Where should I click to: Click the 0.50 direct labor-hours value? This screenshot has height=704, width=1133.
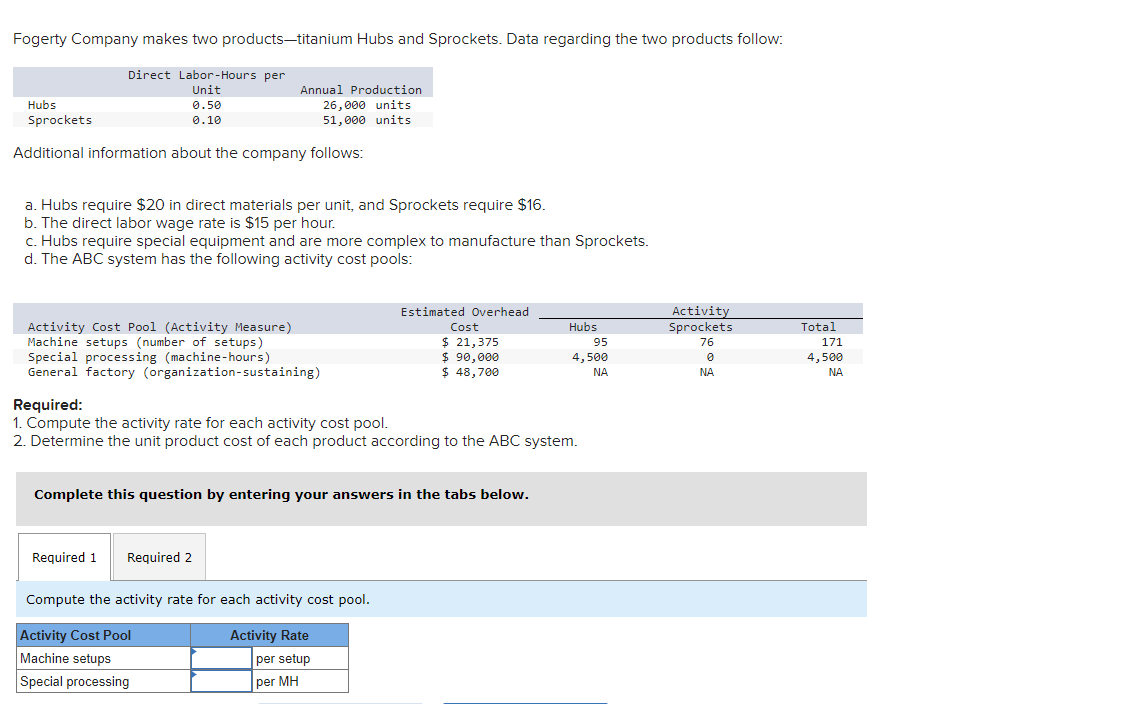coord(207,106)
